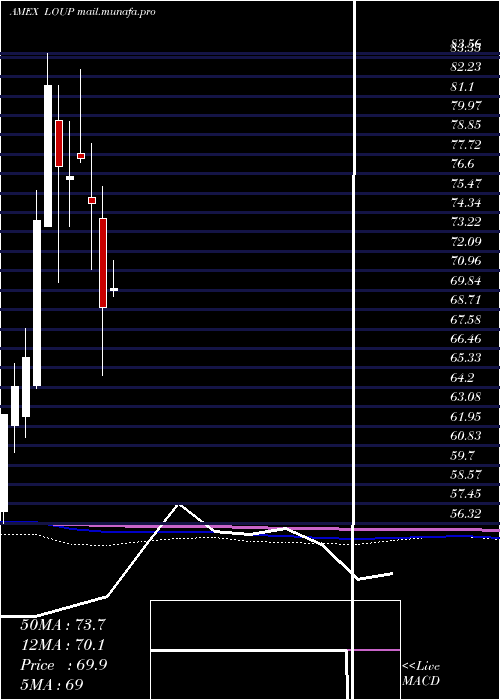
Task: Click the 61.95 price axis label
Action: click(466, 416)
